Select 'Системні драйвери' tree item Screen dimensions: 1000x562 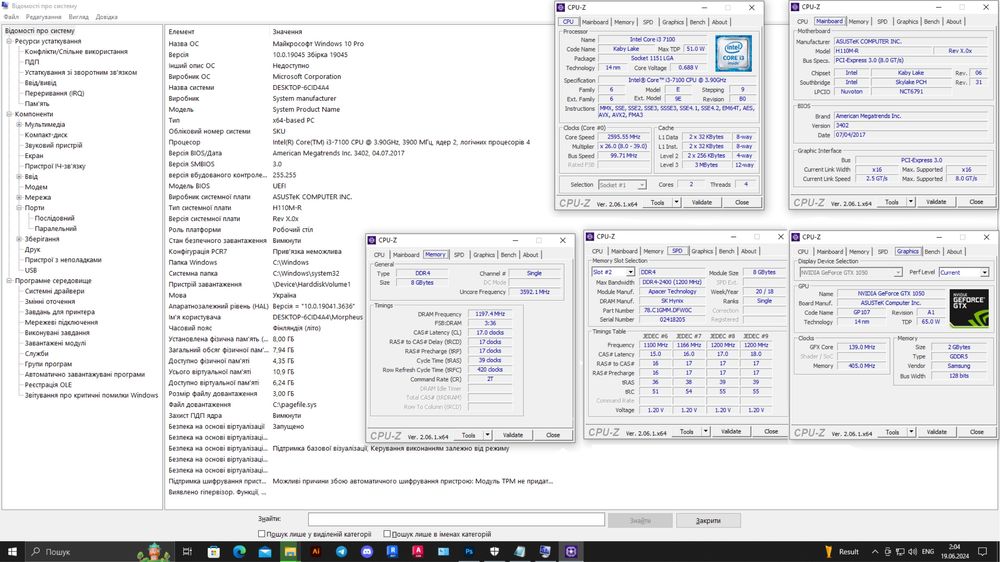(54, 291)
